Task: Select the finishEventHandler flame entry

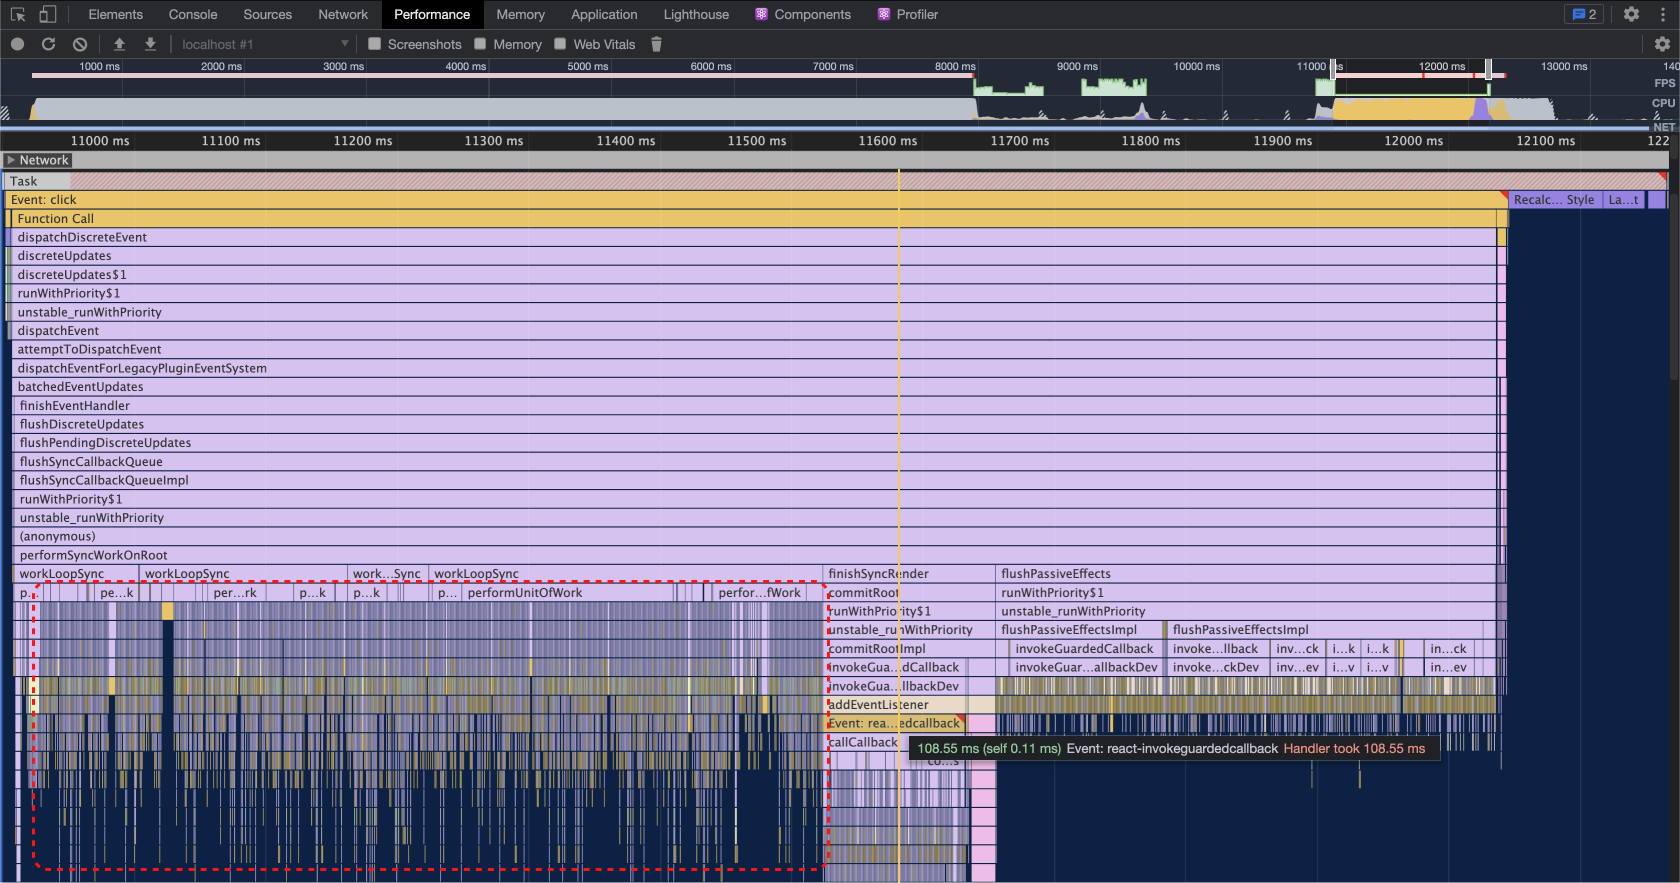Action: click(755, 406)
